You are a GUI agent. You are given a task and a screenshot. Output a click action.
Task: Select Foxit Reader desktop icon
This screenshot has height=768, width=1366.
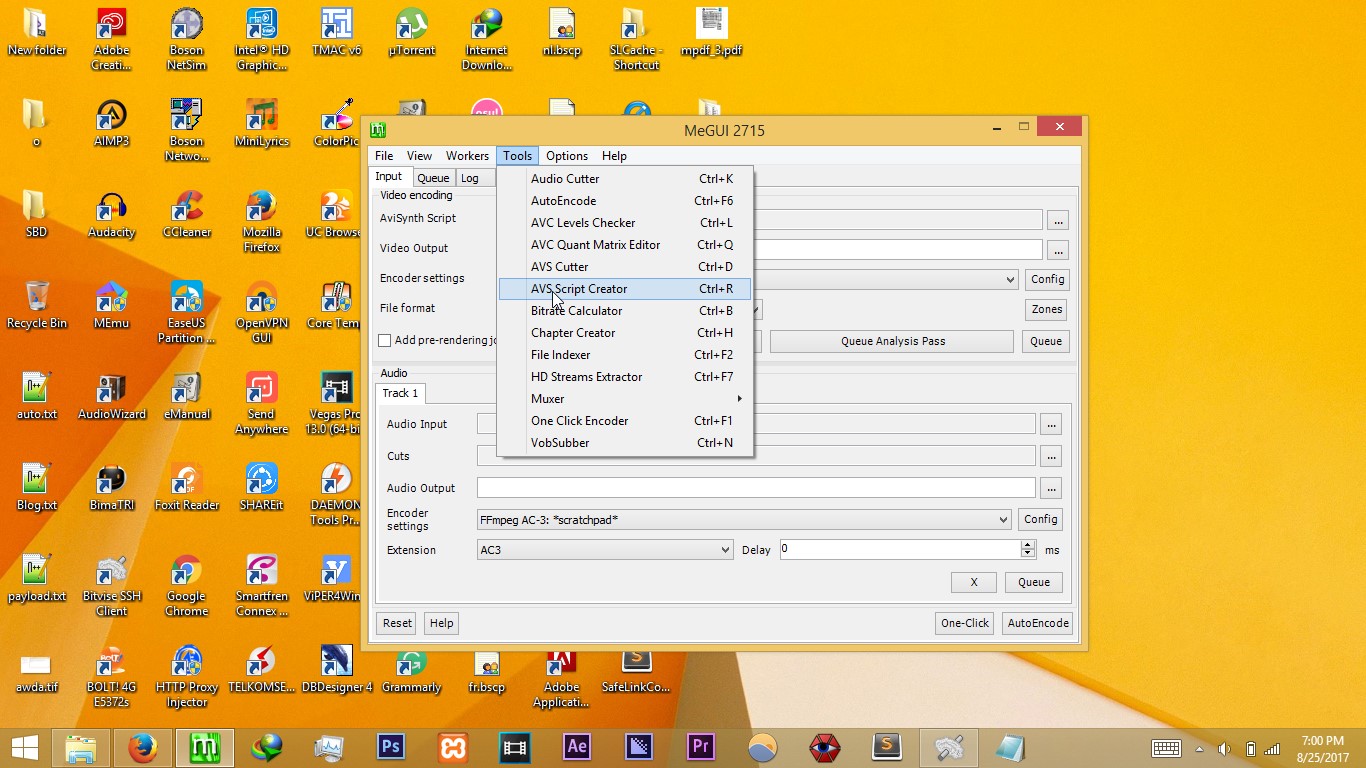click(x=187, y=487)
